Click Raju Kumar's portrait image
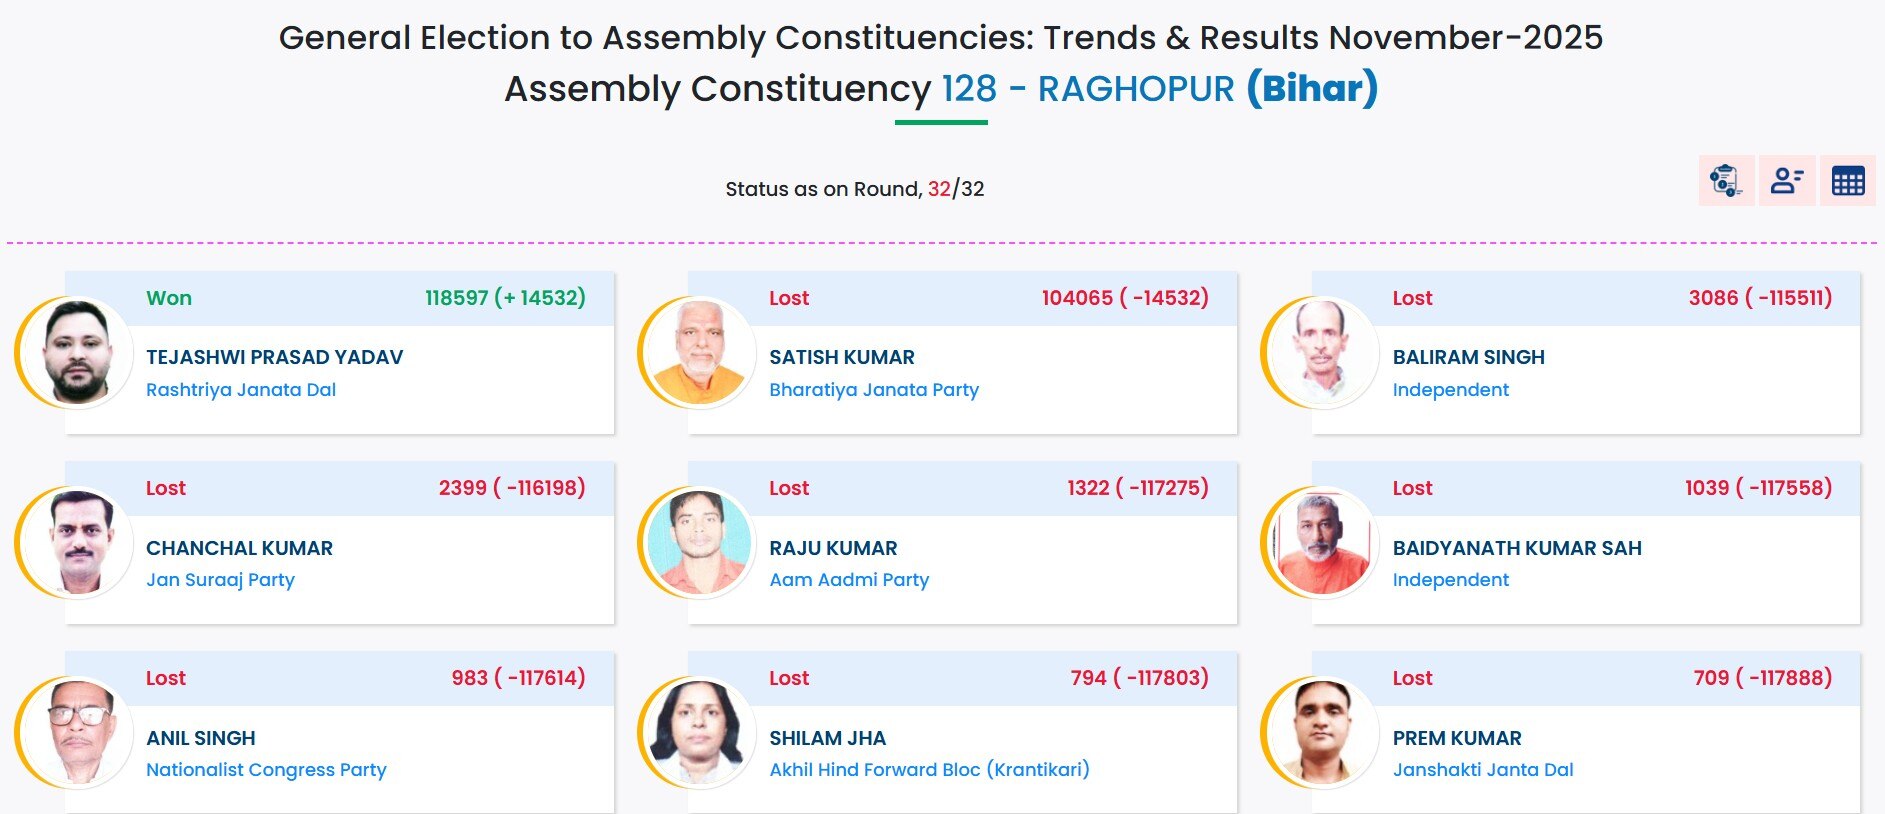The image size is (1885, 814). tap(700, 543)
